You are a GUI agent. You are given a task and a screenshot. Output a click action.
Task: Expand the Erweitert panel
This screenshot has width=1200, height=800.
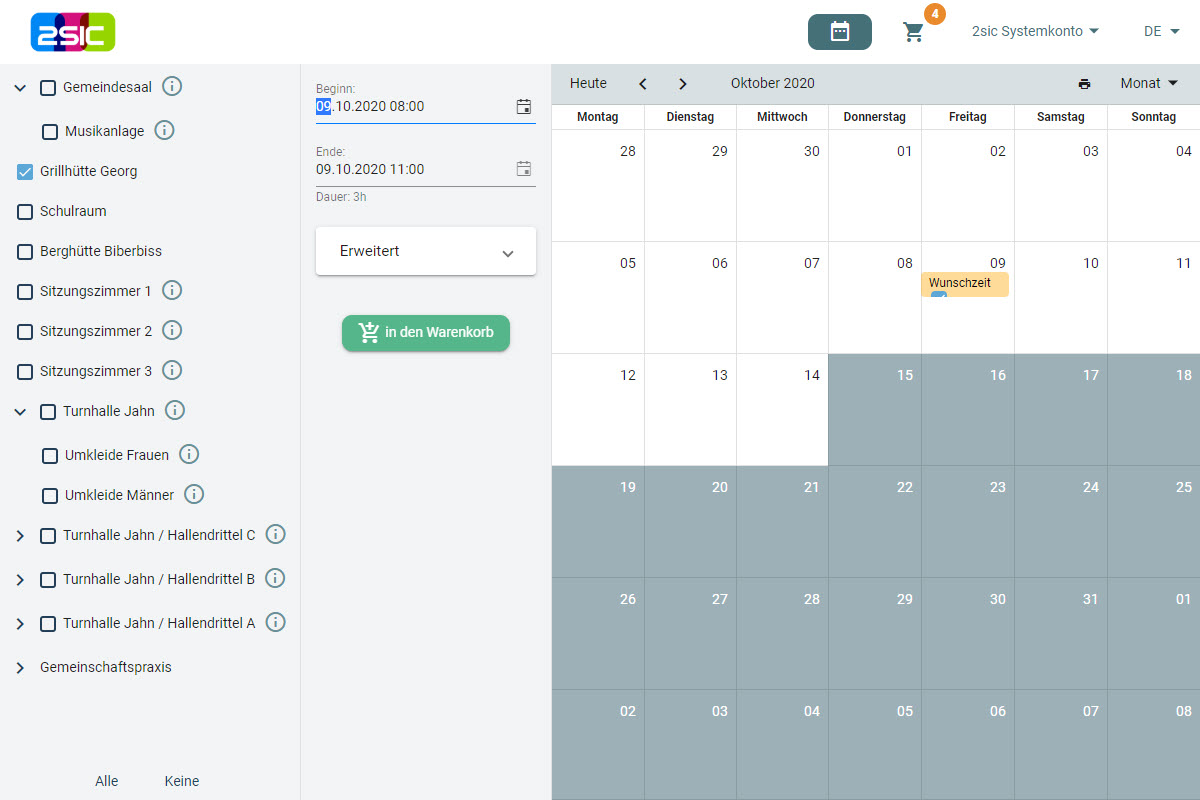[x=426, y=252]
